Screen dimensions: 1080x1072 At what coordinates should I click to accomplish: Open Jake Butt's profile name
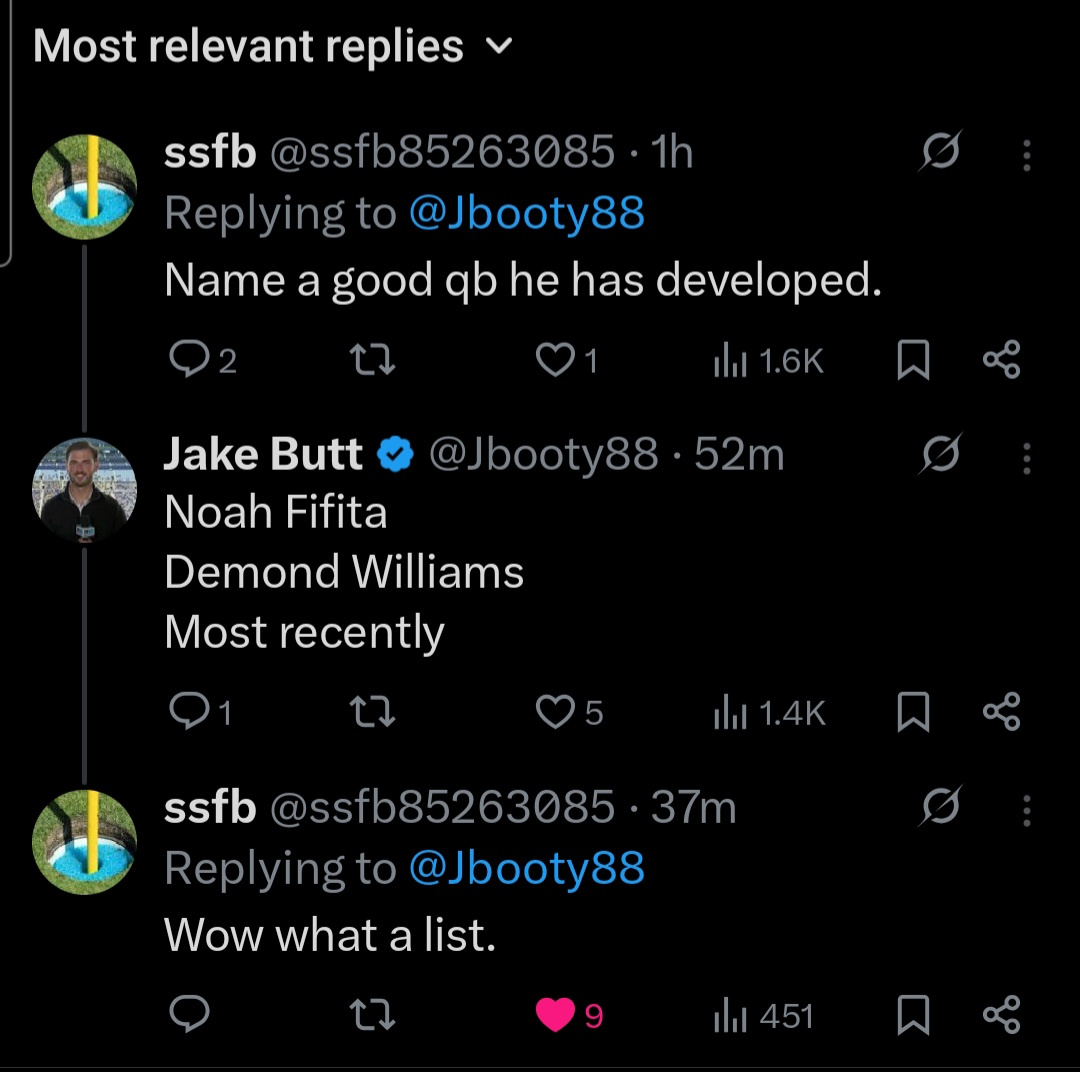point(262,455)
